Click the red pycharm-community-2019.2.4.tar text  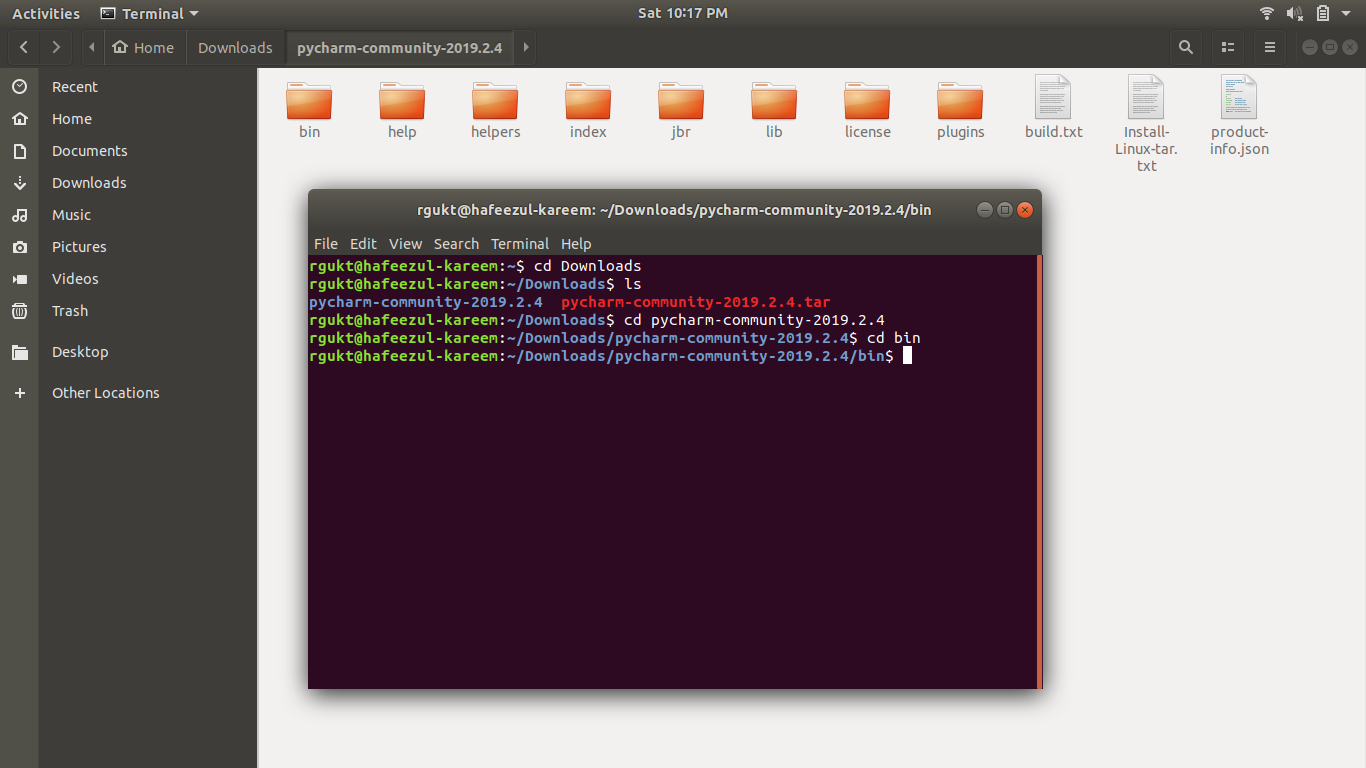tap(696, 302)
